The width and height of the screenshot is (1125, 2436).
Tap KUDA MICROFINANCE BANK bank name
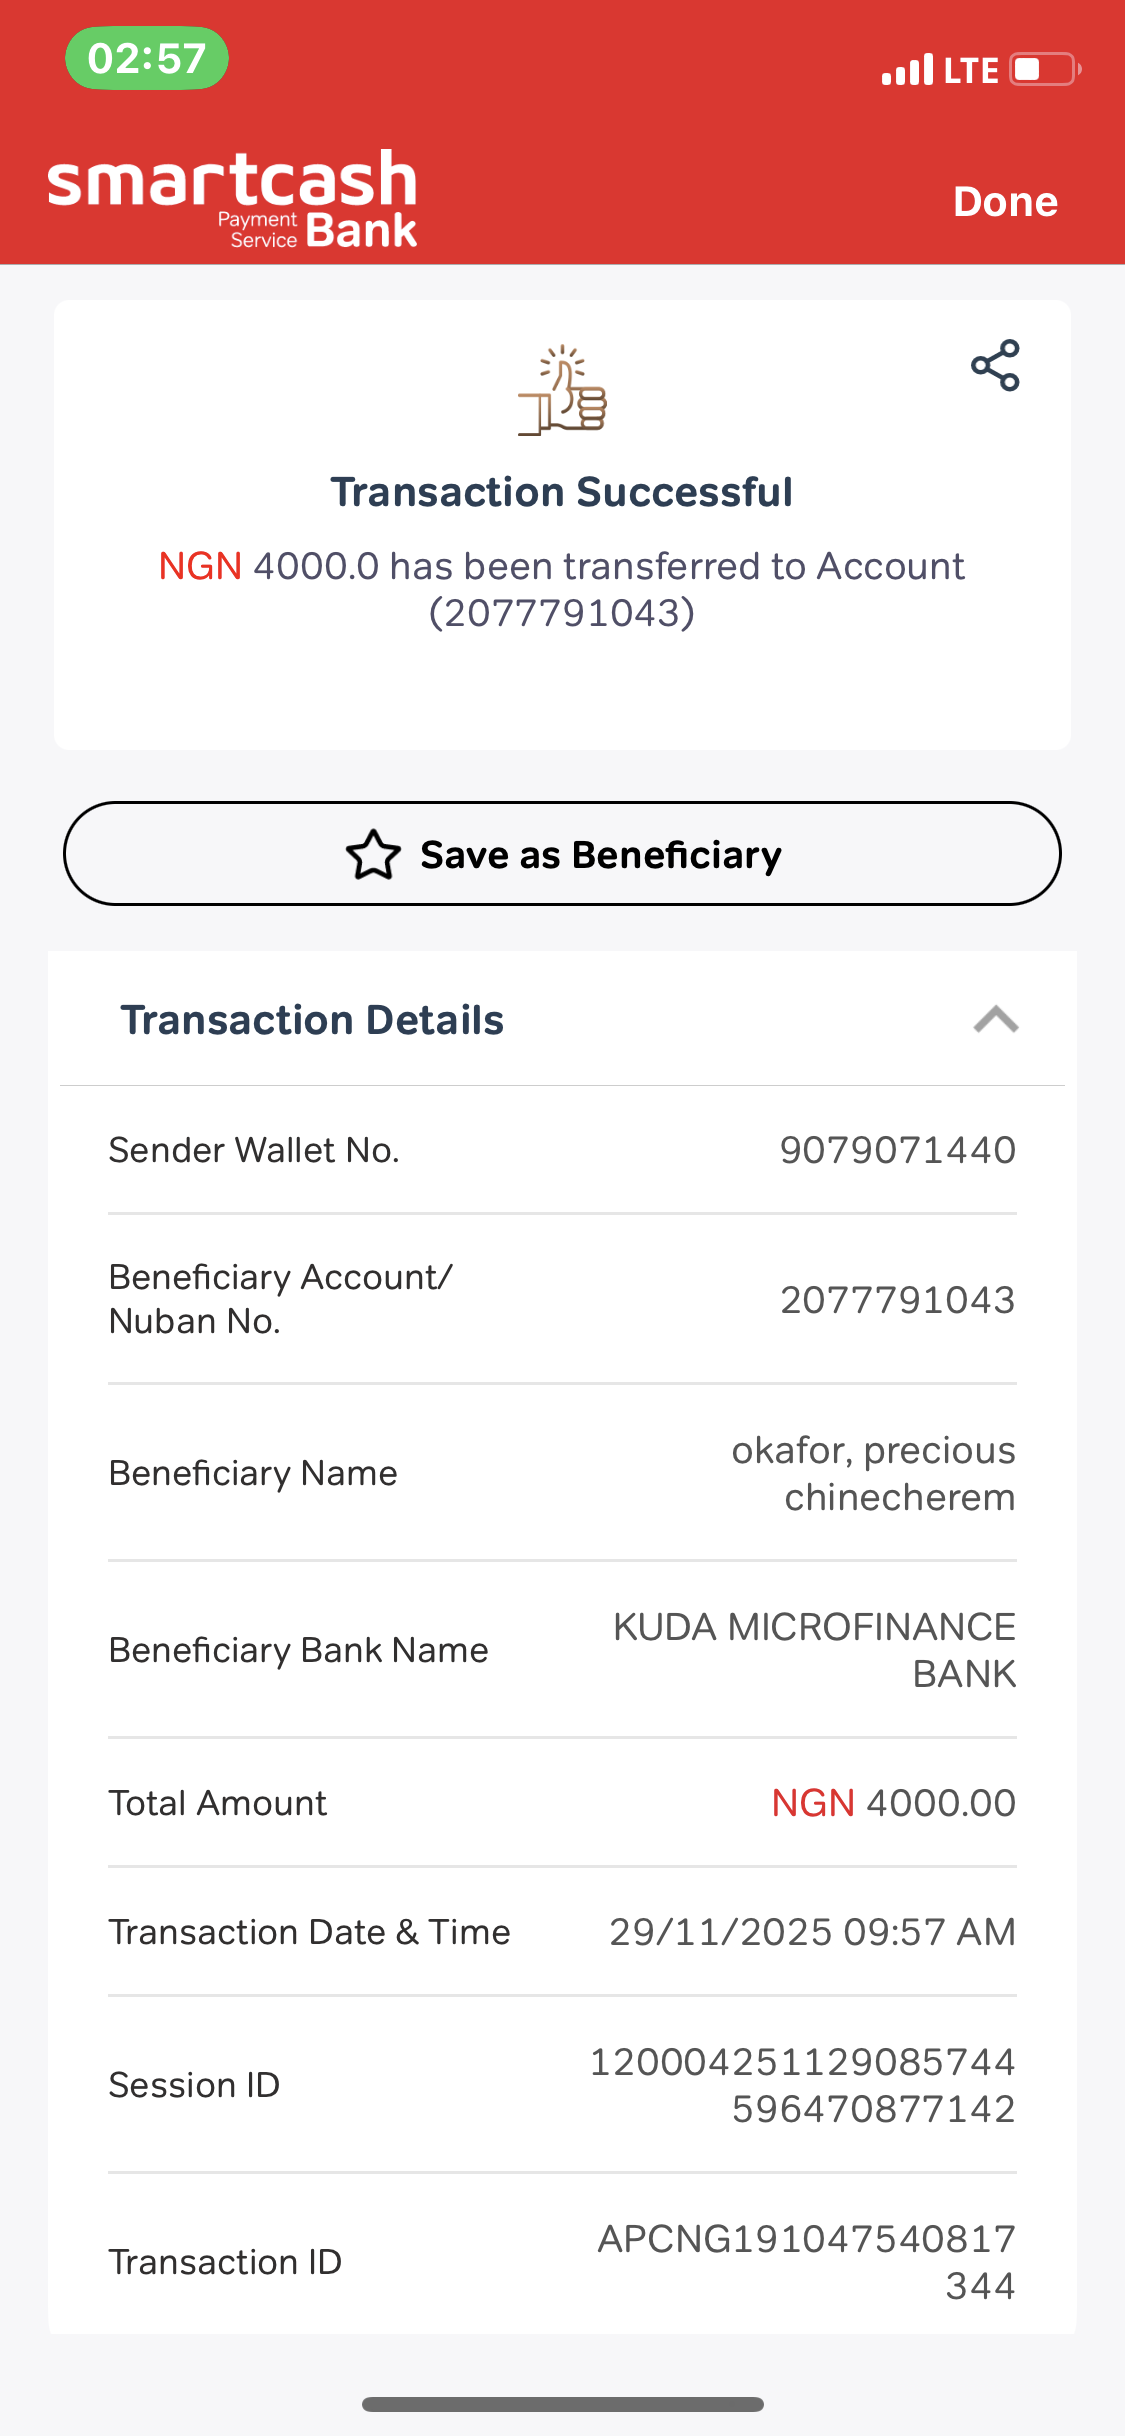pos(814,1650)
